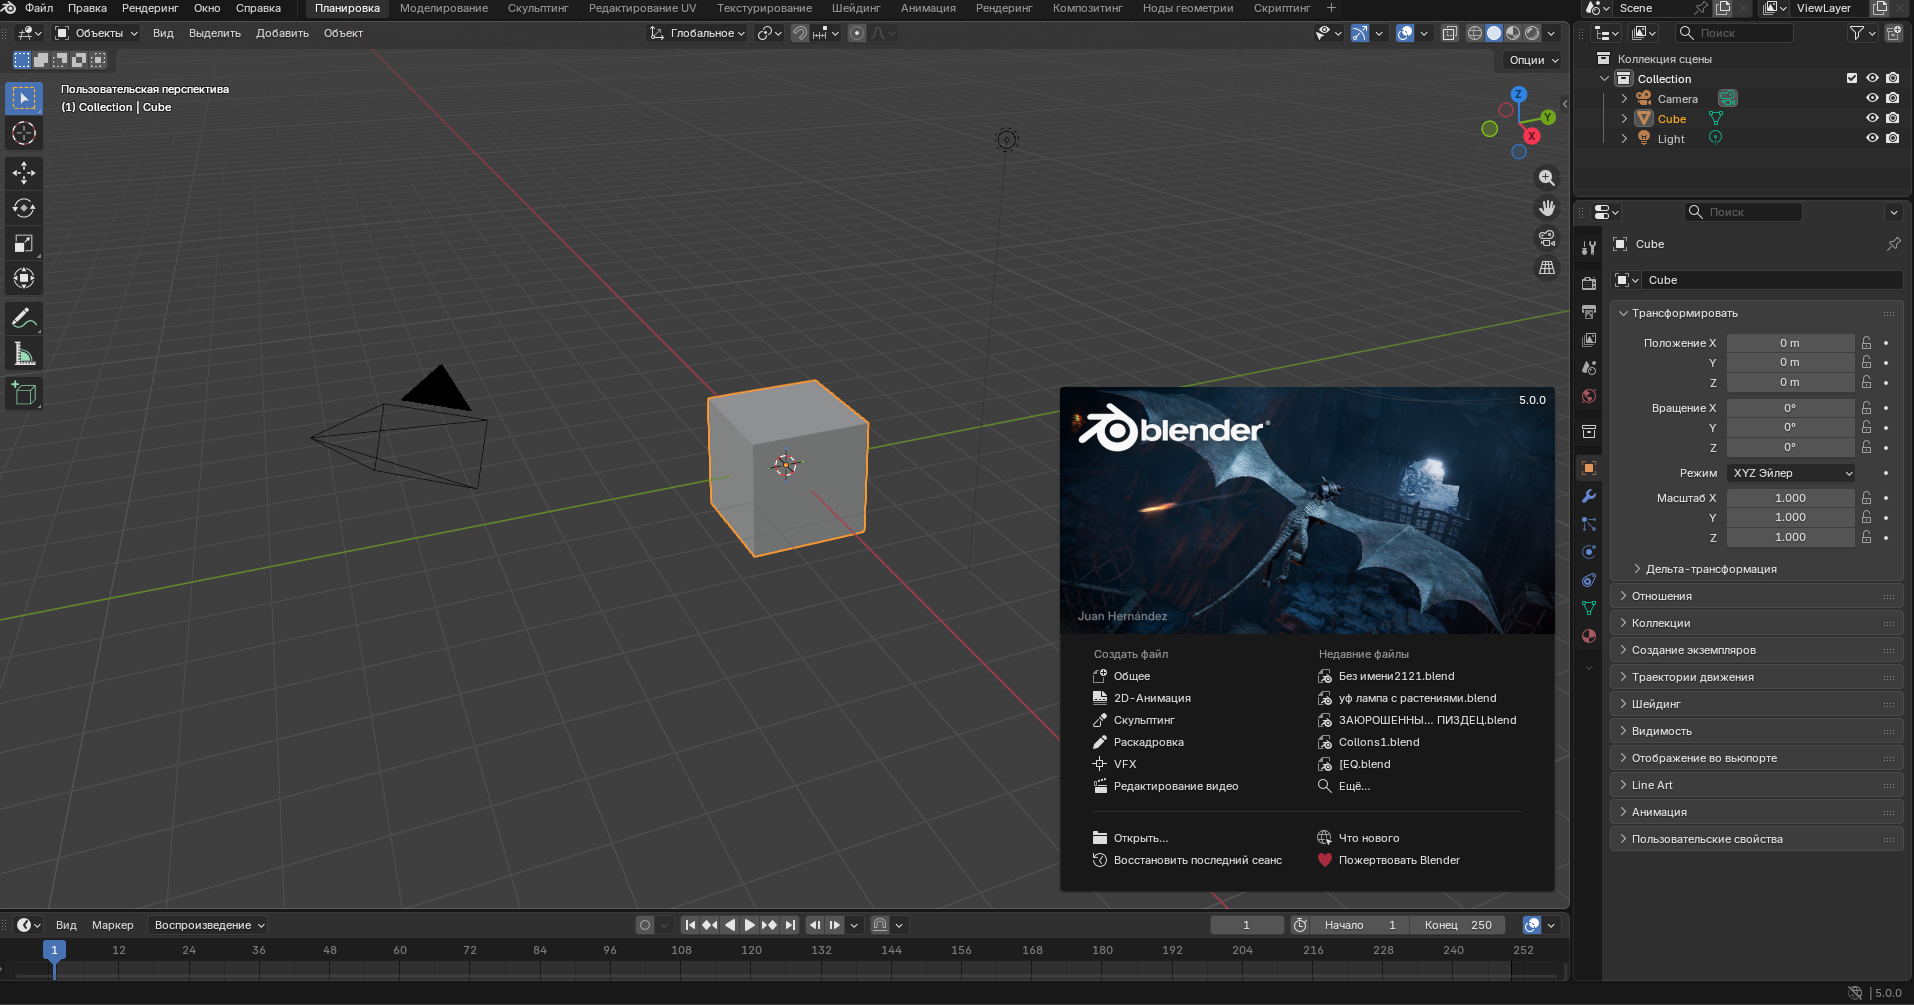Disable Cube in renders via camera icon
This screenshot has width=1914, height=1005.
tap(1892, 118)
